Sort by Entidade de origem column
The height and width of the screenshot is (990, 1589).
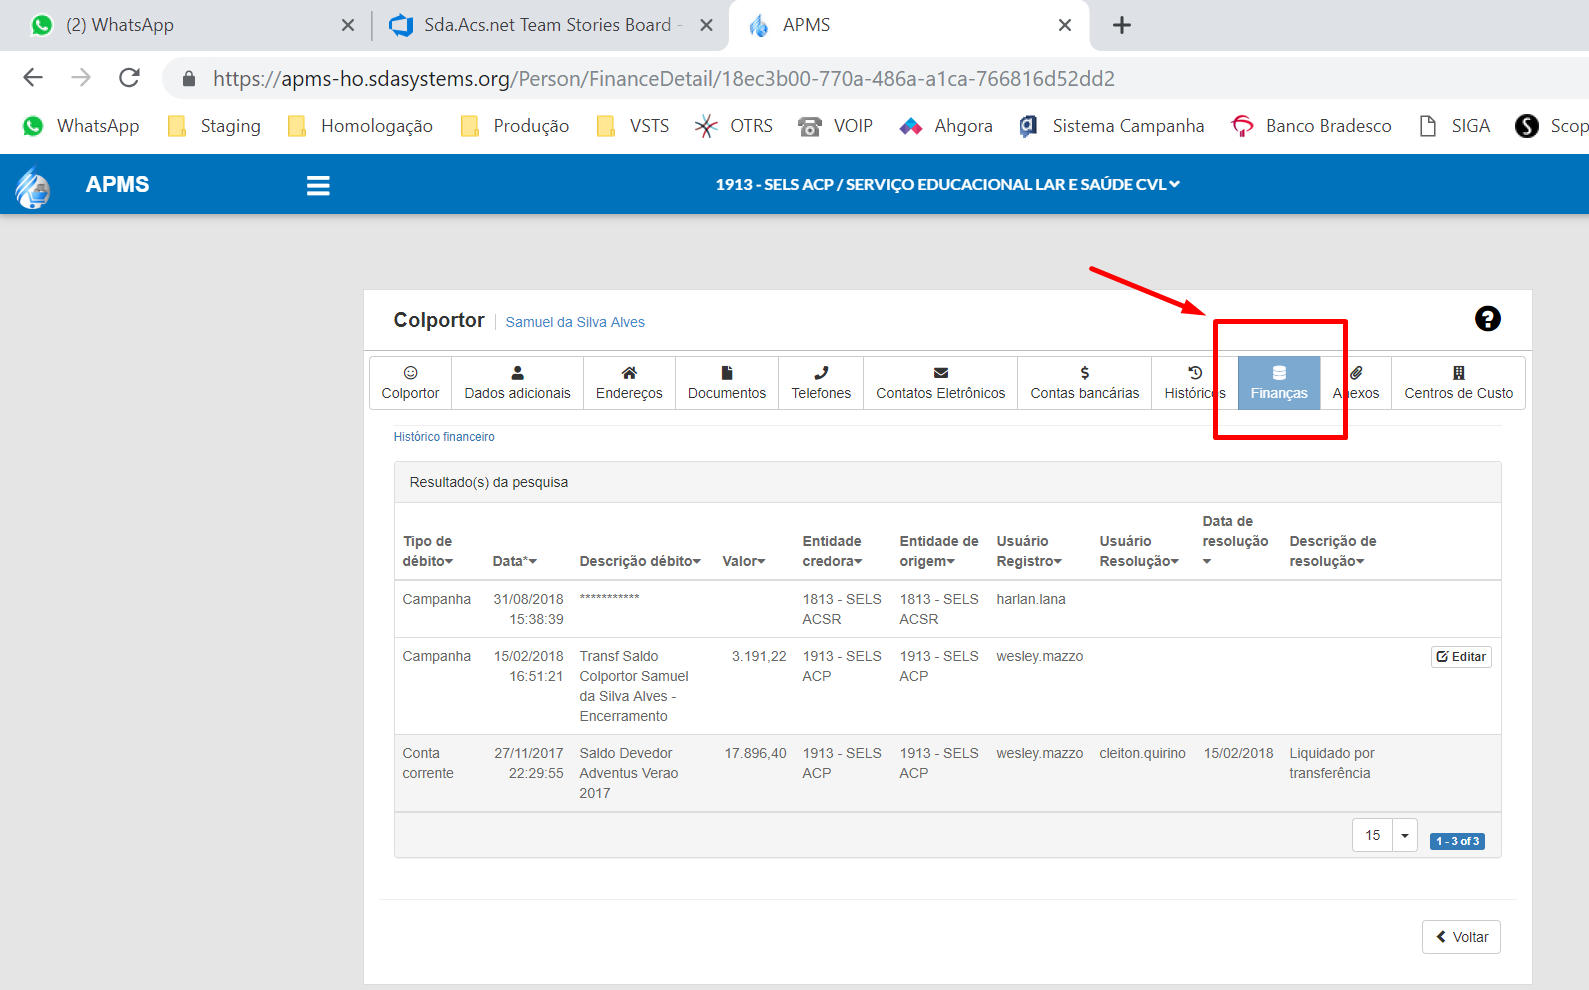click(939, 551)
